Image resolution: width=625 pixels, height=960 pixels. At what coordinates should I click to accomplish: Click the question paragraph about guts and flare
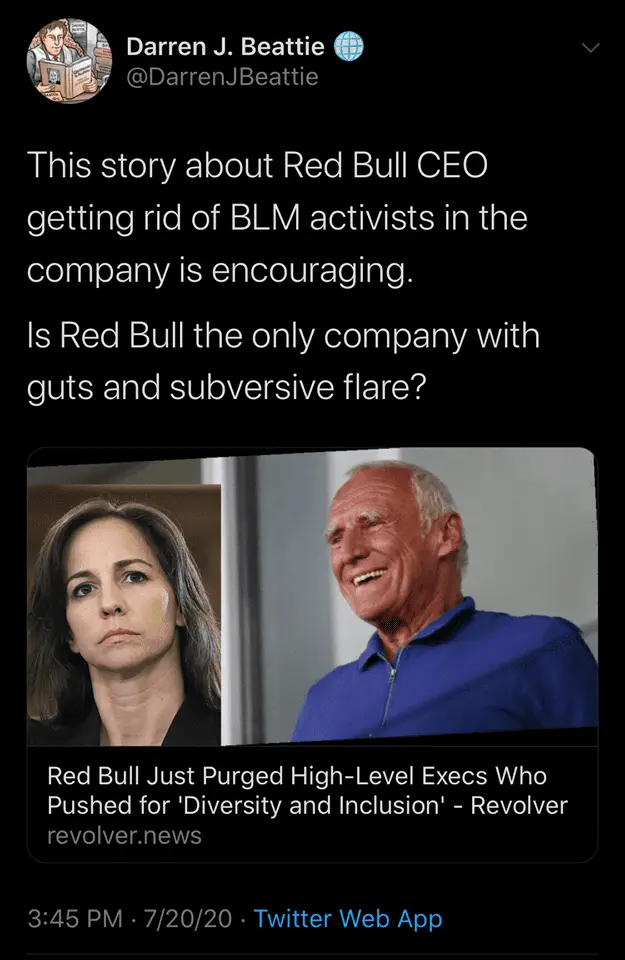[283, 361]
